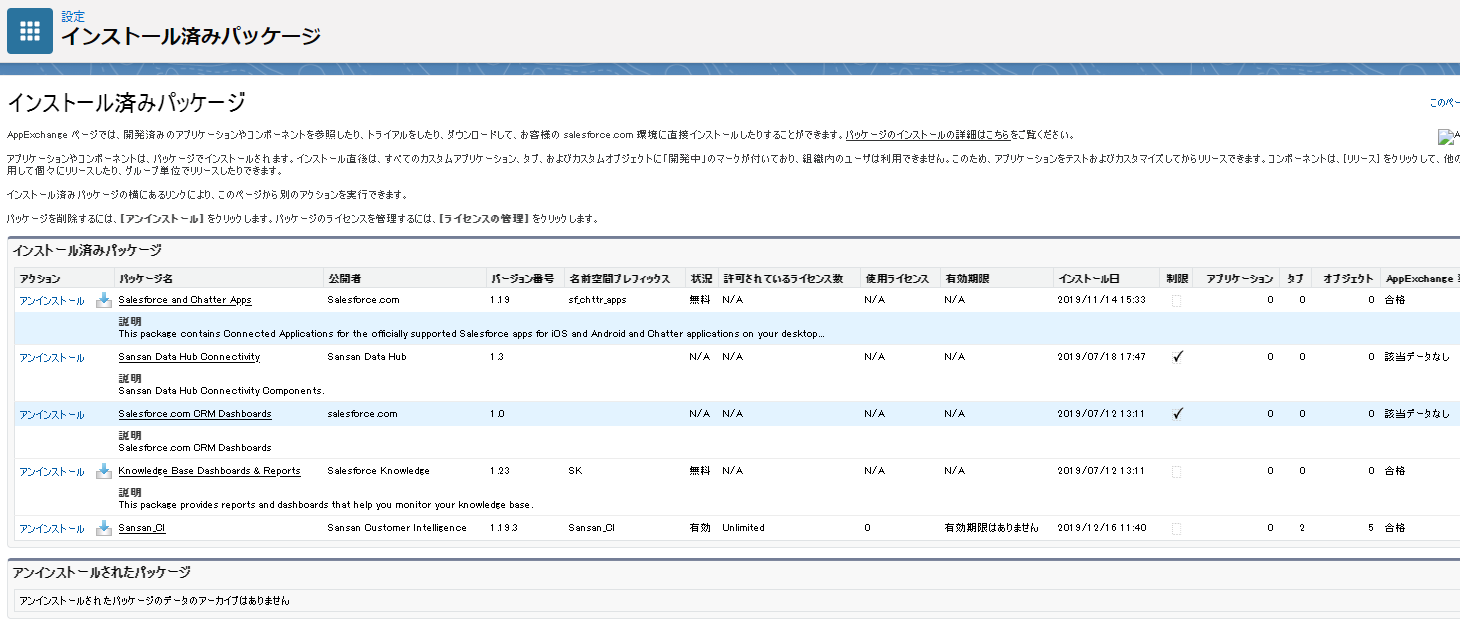This screenshot has height=622, width=1460.
Task: Click the 公開者 column header
Action: coord(343,278)
